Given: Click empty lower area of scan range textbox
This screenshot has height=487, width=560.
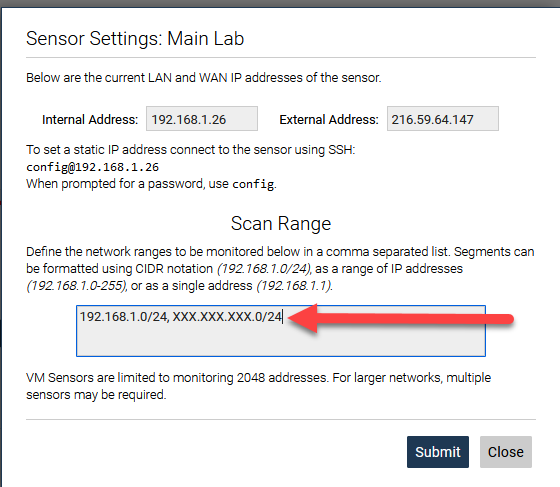Looking at the screenshot, I should [x=281, y=341].
